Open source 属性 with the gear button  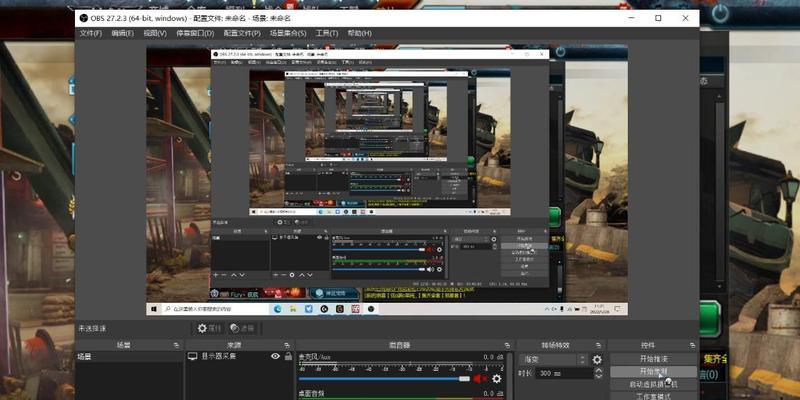coord(209,328)
